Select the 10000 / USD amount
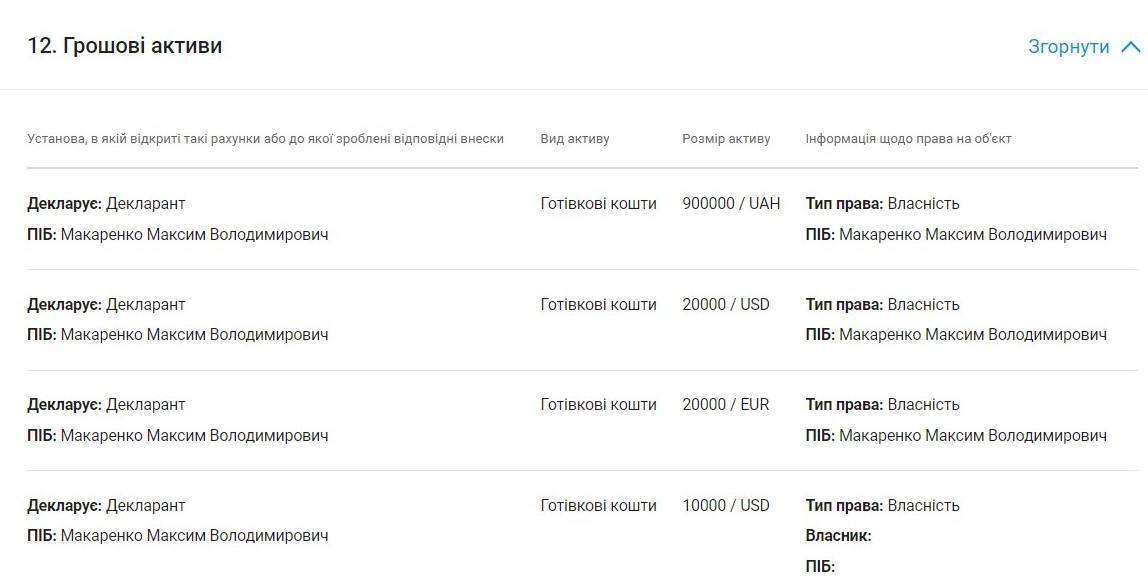 726,506
